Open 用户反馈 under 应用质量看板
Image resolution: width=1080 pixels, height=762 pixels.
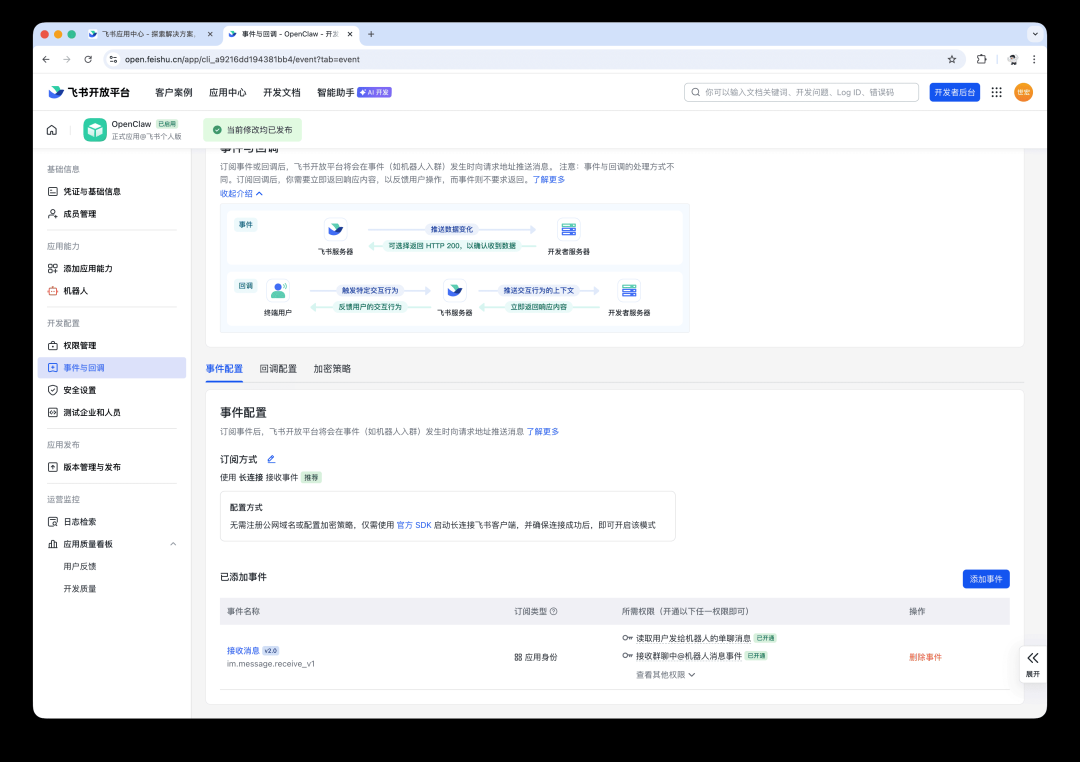[x=80, y=566]
